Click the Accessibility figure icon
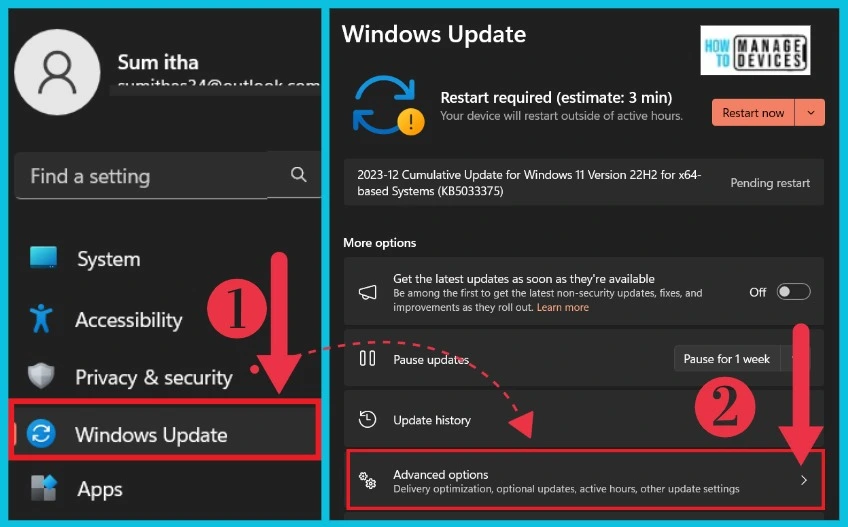Viewport: 848px width, 527px height. coord(42,318)
